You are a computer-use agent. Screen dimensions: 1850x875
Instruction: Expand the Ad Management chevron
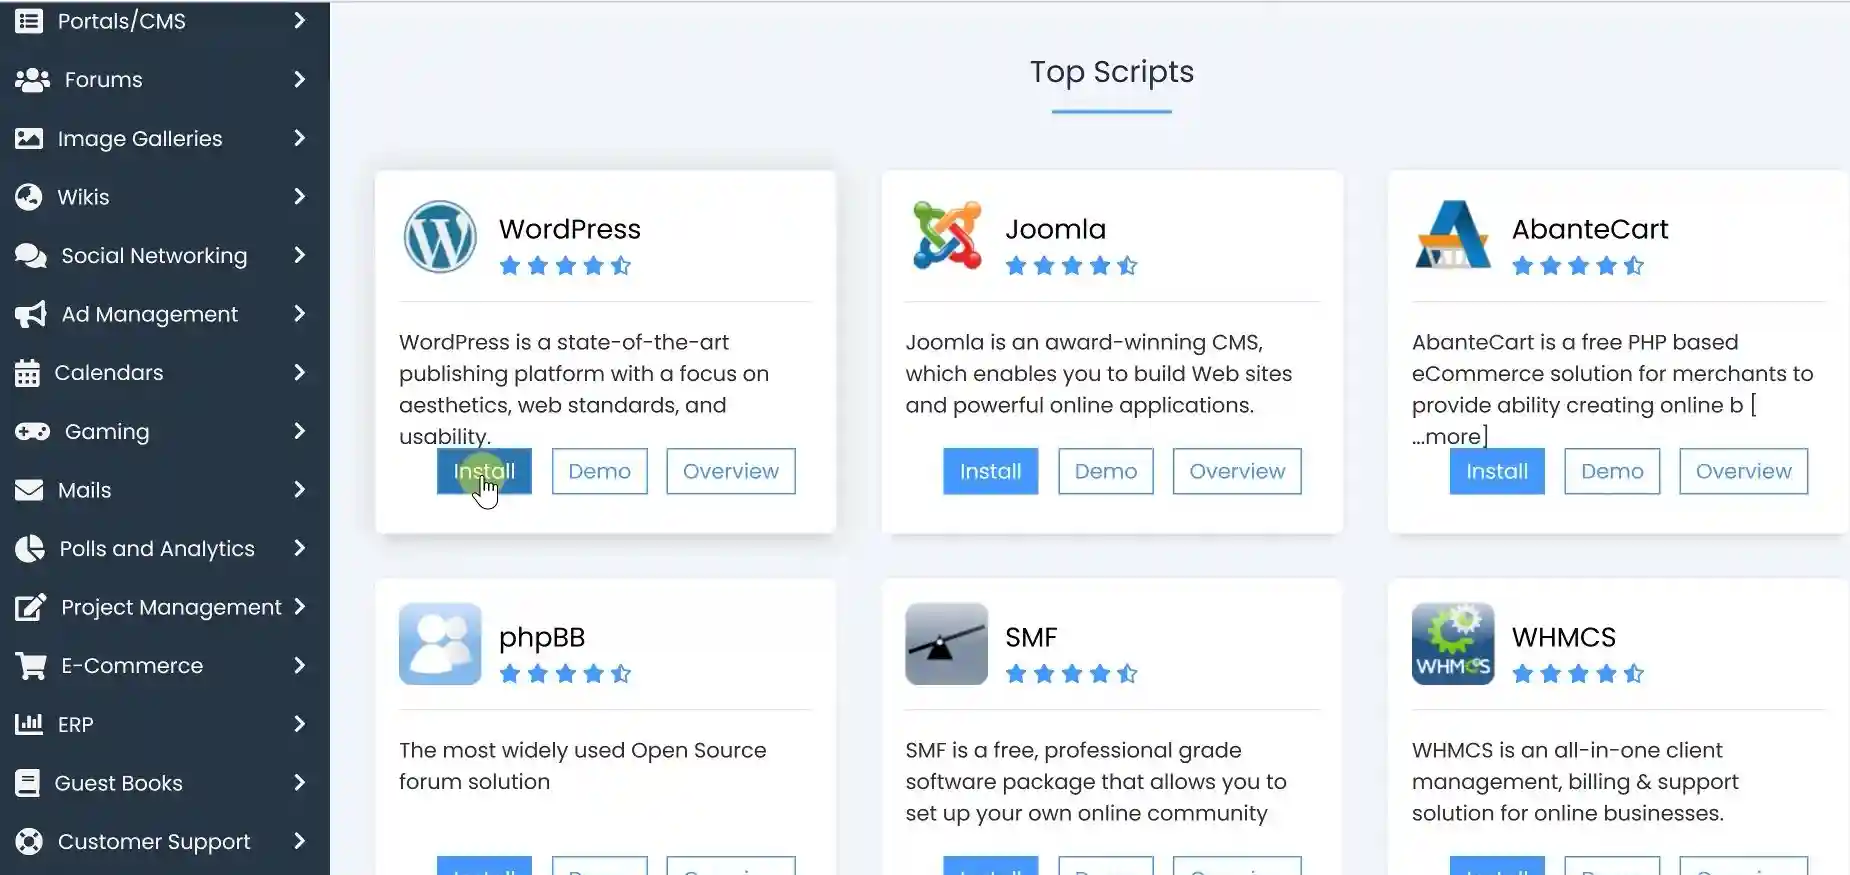click(299, 313)
